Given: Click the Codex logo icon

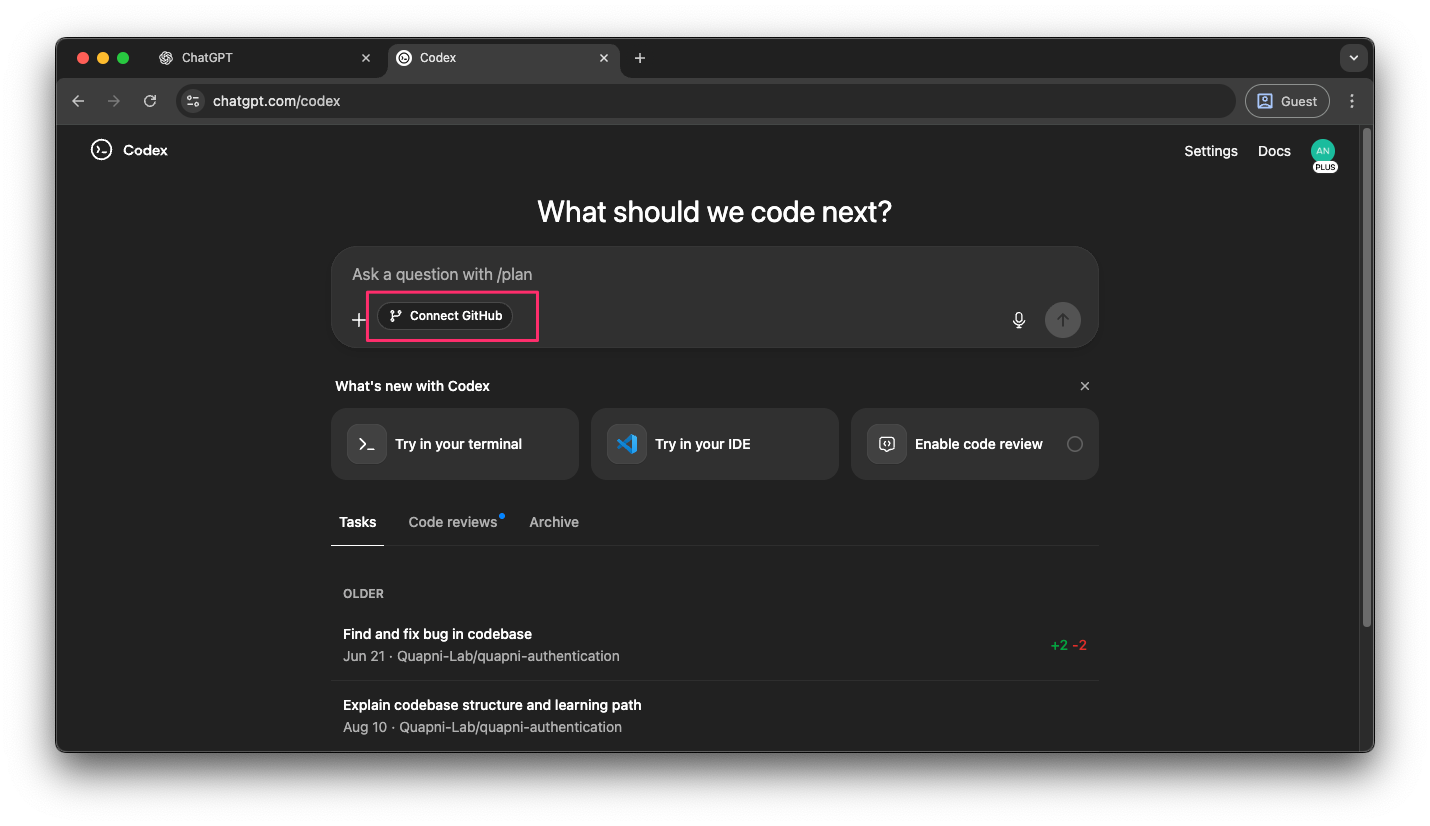Looking at the screenshot, I should tap(101, 150).
